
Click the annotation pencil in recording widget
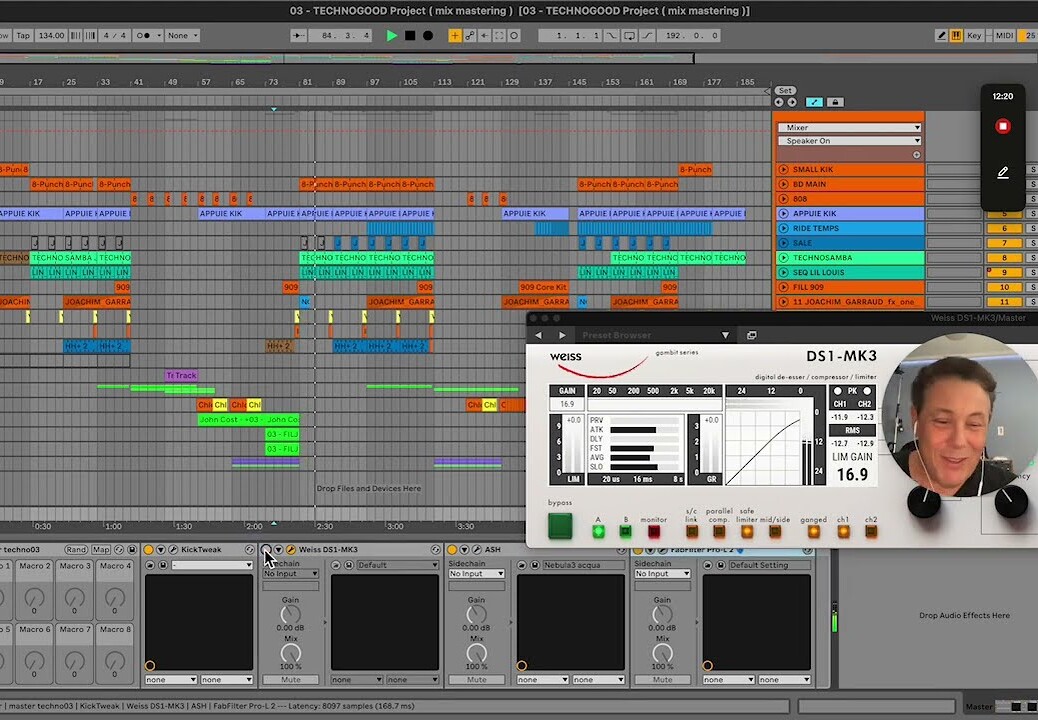(1003, 173)
